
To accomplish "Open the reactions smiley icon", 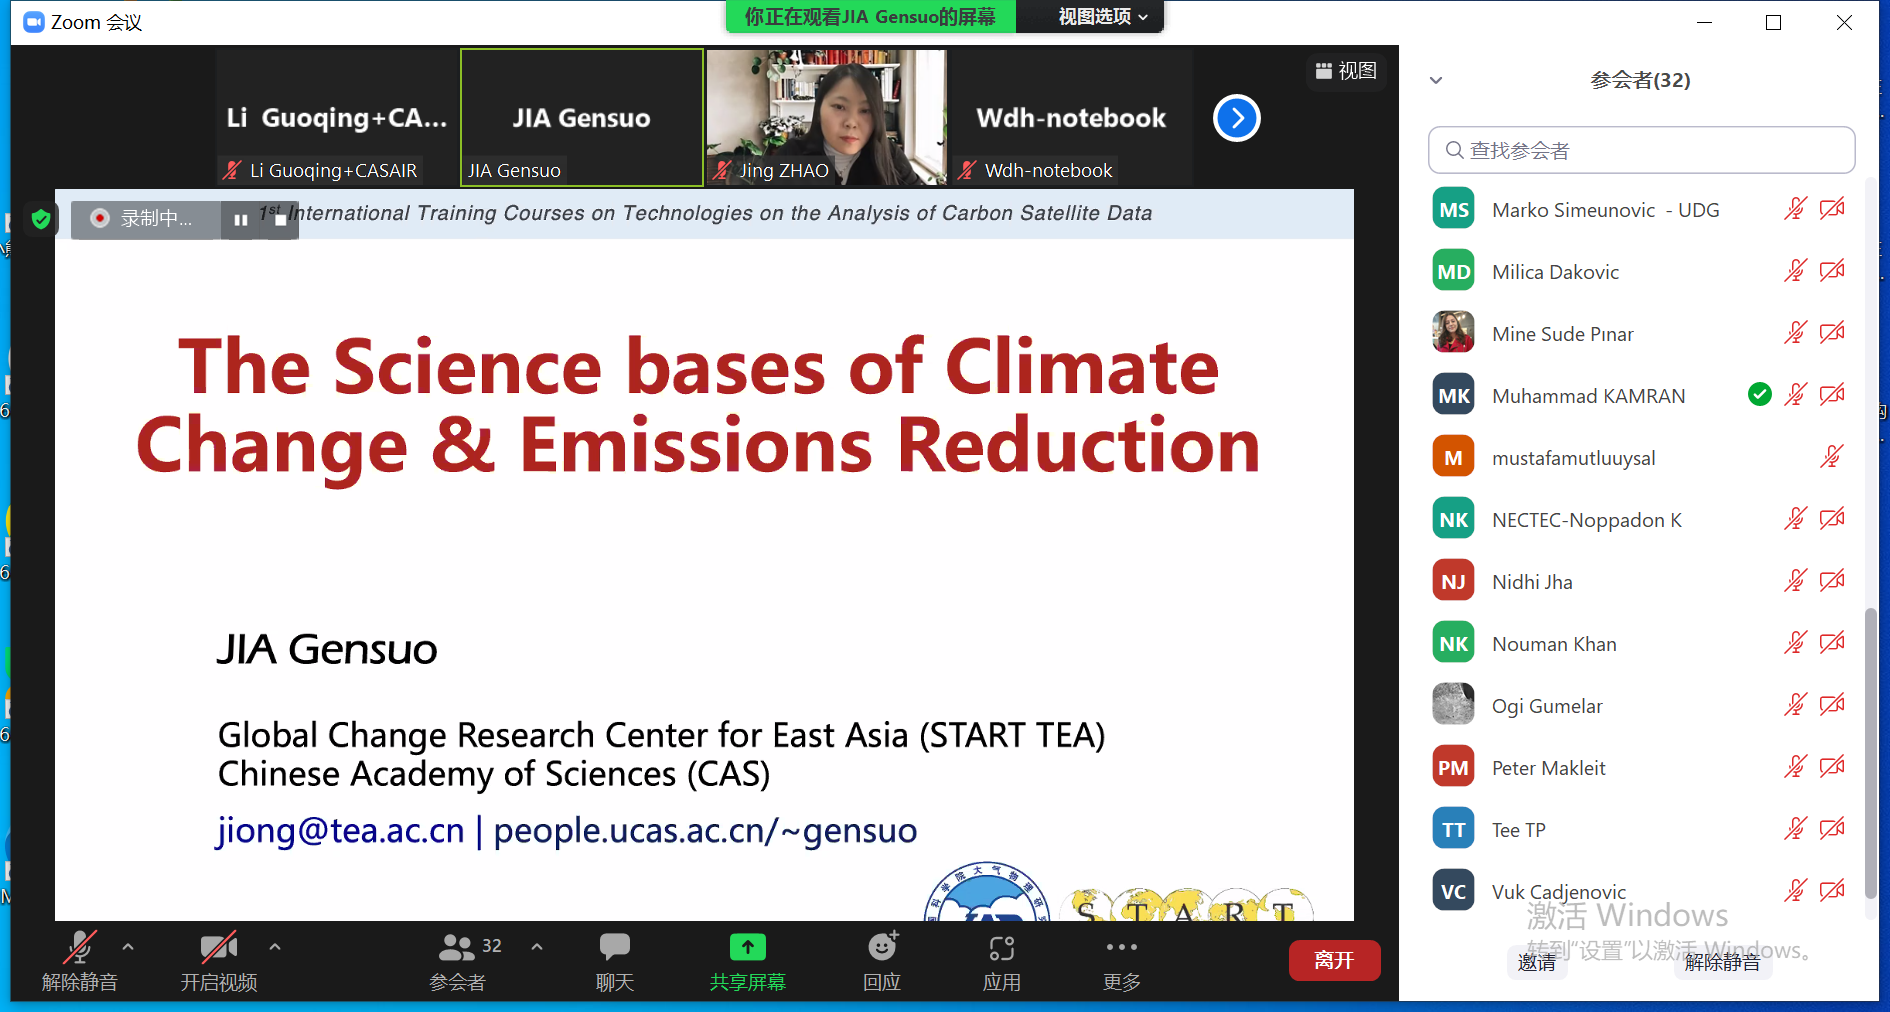I will [x=883, y=946].
